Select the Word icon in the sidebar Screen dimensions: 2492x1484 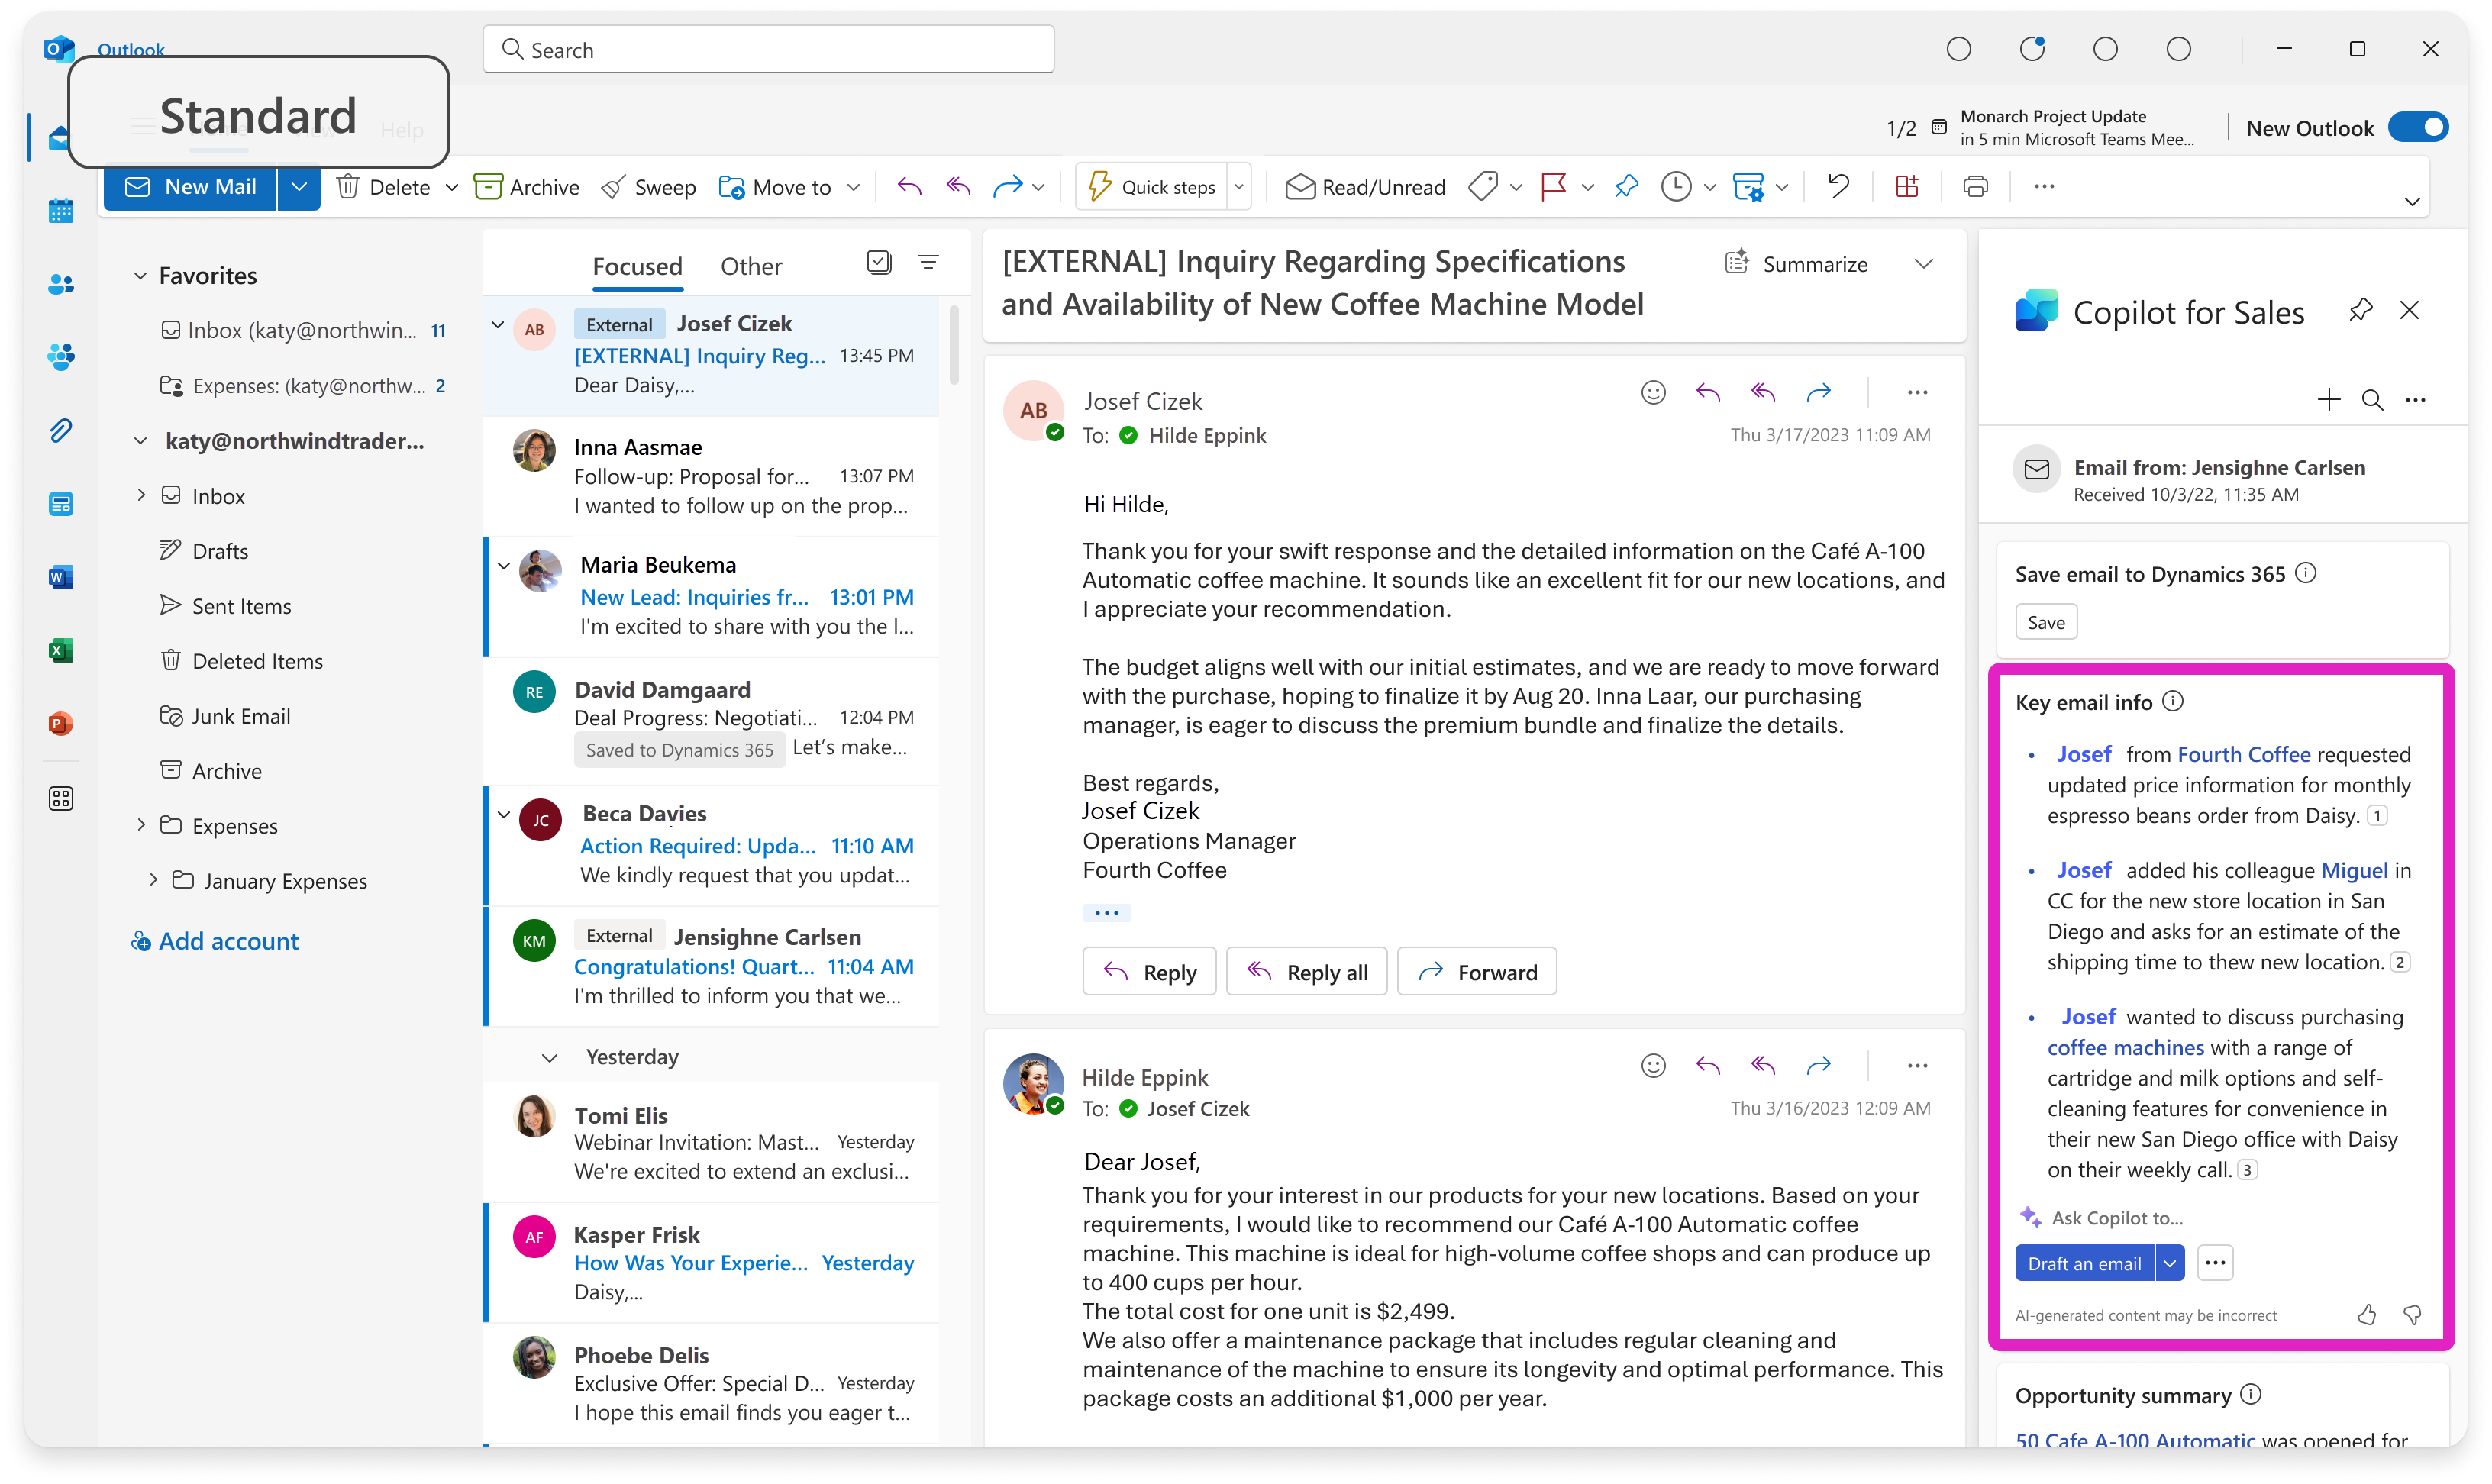coord(60,577)
